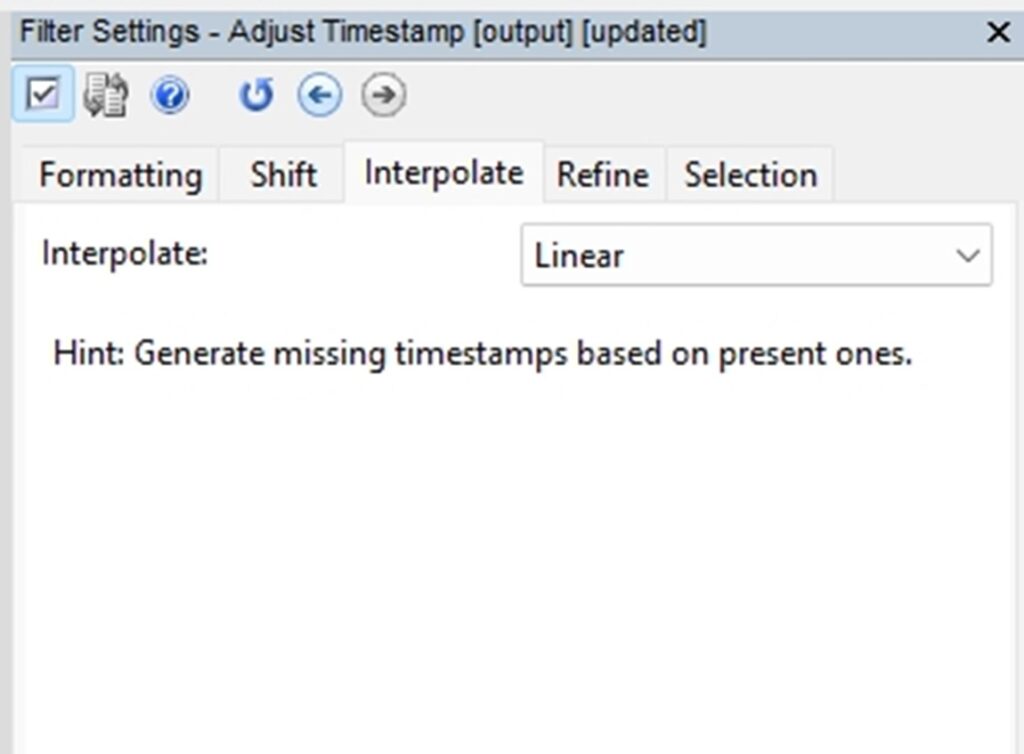Open the Interpolate dropdown showing Linear

click(757, 255)
